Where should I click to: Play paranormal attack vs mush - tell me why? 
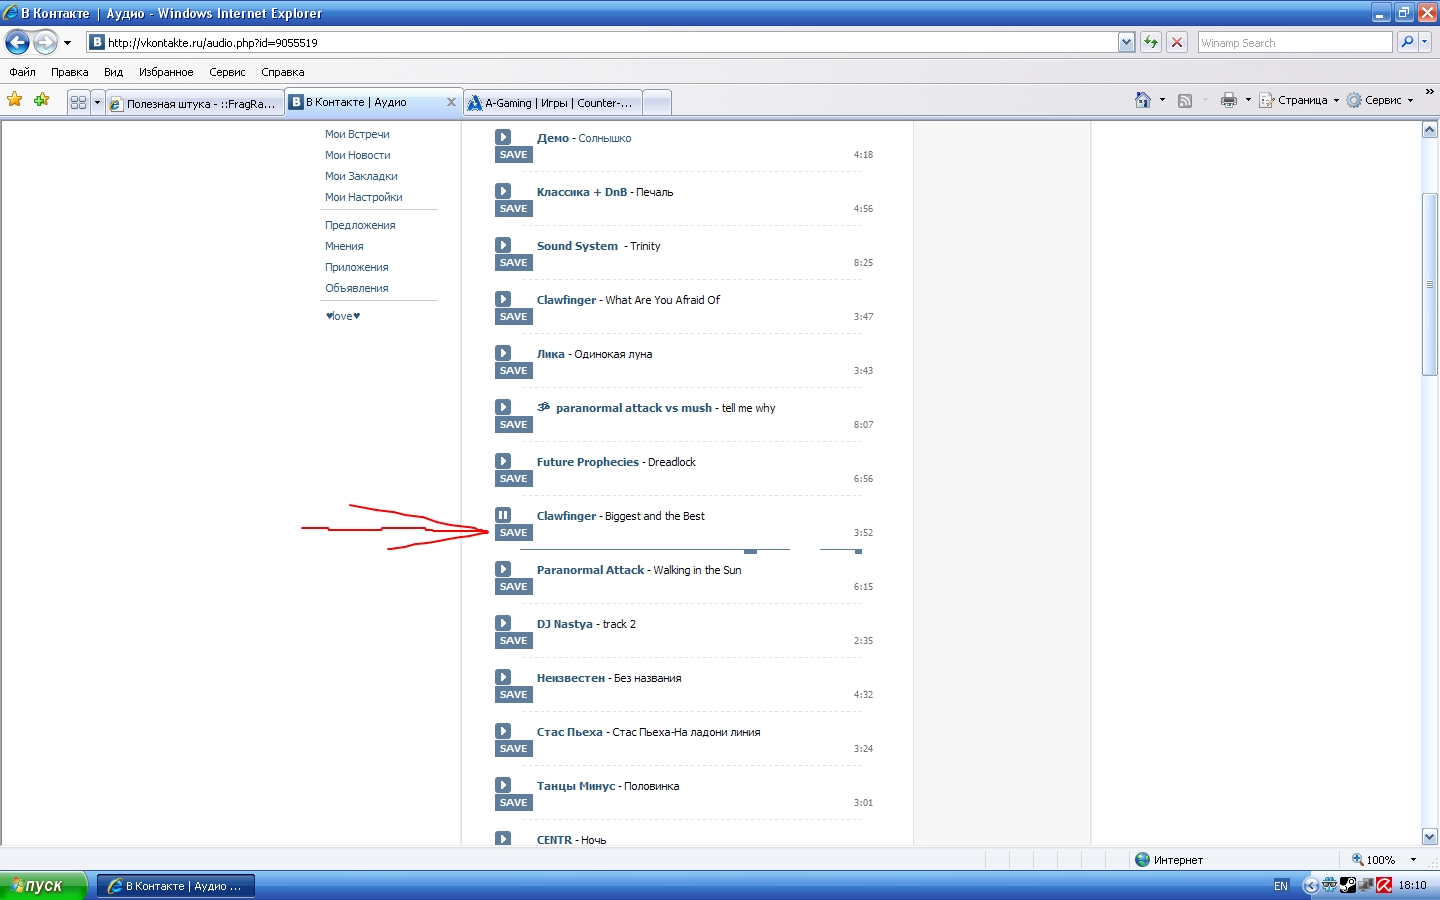[x=503, y=407]
